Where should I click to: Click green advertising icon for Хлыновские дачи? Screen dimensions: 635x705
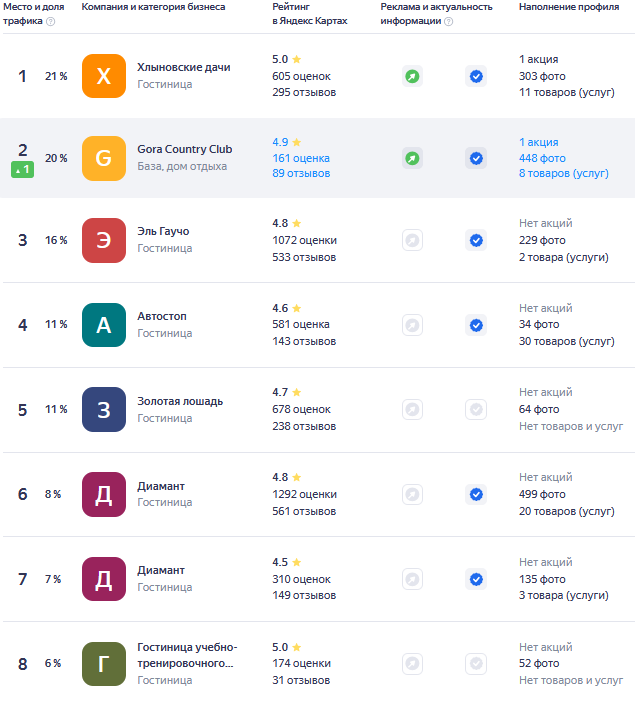click(x=412, y=76)
